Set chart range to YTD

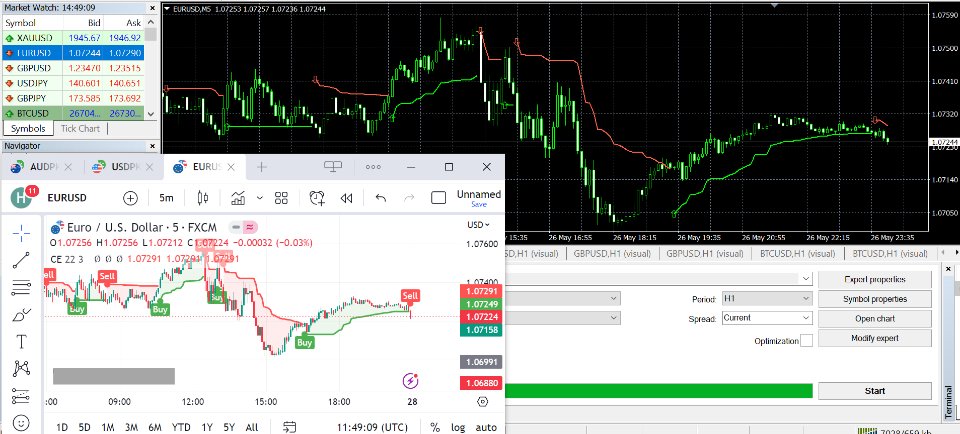[x=181, y=427]
